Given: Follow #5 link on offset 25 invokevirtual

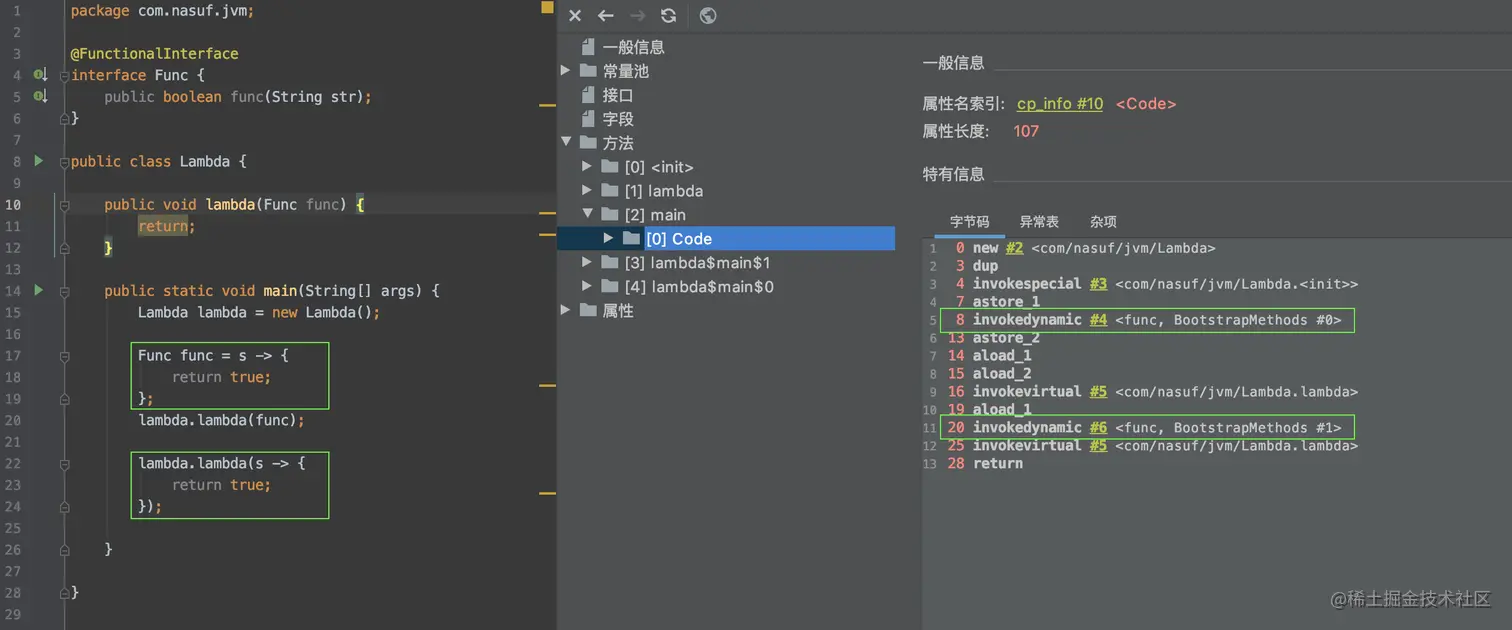Looking at the screenshot, I should click(1098, 446).
